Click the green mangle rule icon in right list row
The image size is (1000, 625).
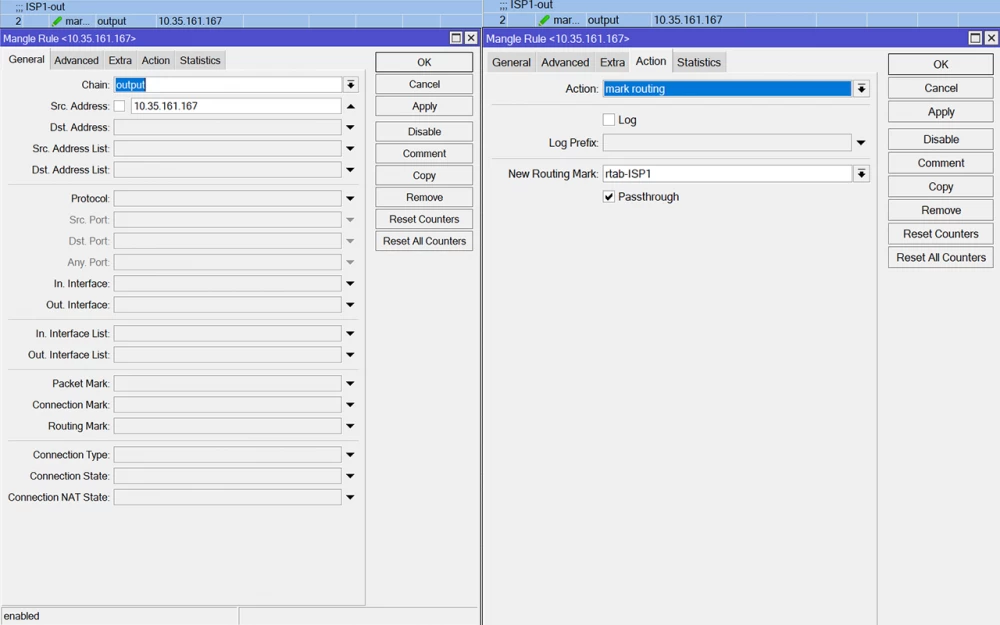point(544,20)
